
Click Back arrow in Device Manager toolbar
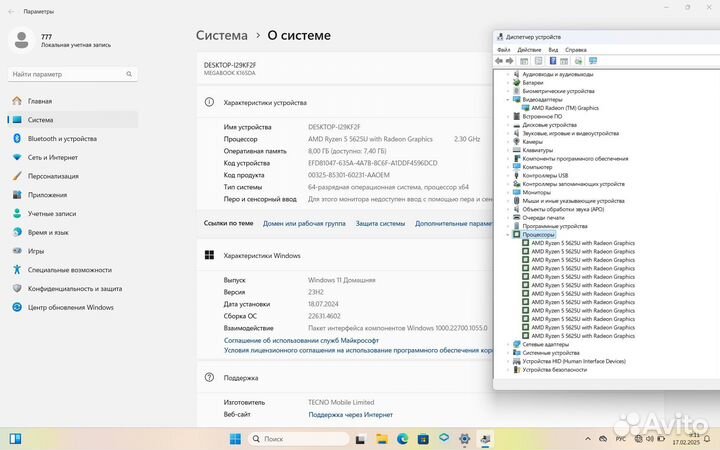(499, 61)
